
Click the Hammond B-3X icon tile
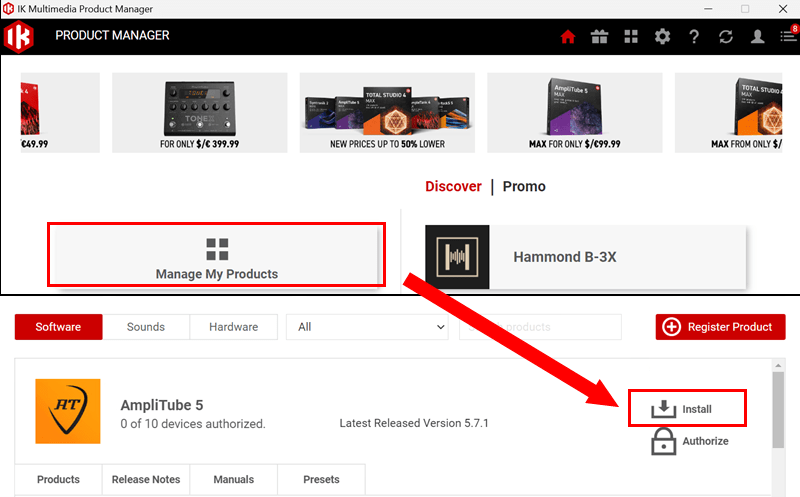pyautogui.click(x=457, y=257)
